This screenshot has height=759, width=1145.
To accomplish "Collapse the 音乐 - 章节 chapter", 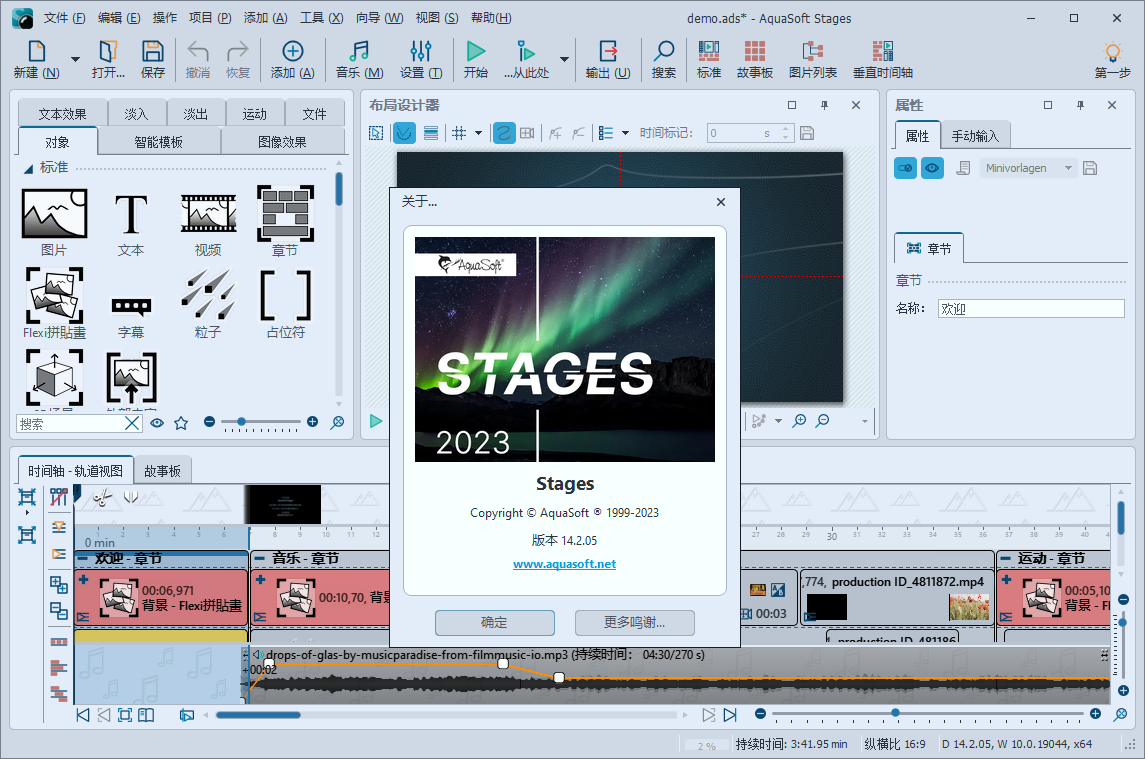I will 259,558.
